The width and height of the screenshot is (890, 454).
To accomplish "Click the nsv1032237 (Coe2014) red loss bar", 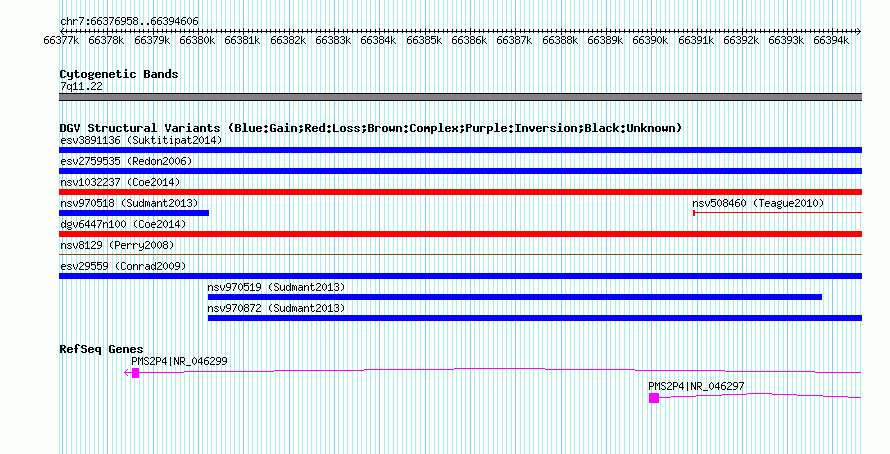I will pos(460,192).
